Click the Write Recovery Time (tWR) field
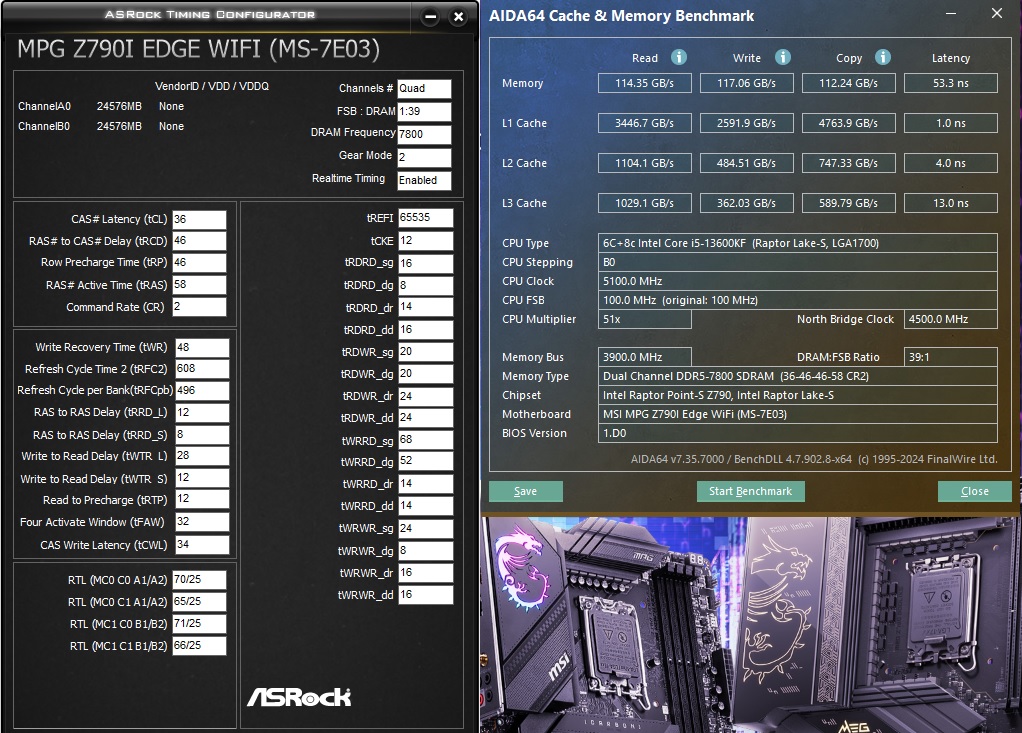 202,347
